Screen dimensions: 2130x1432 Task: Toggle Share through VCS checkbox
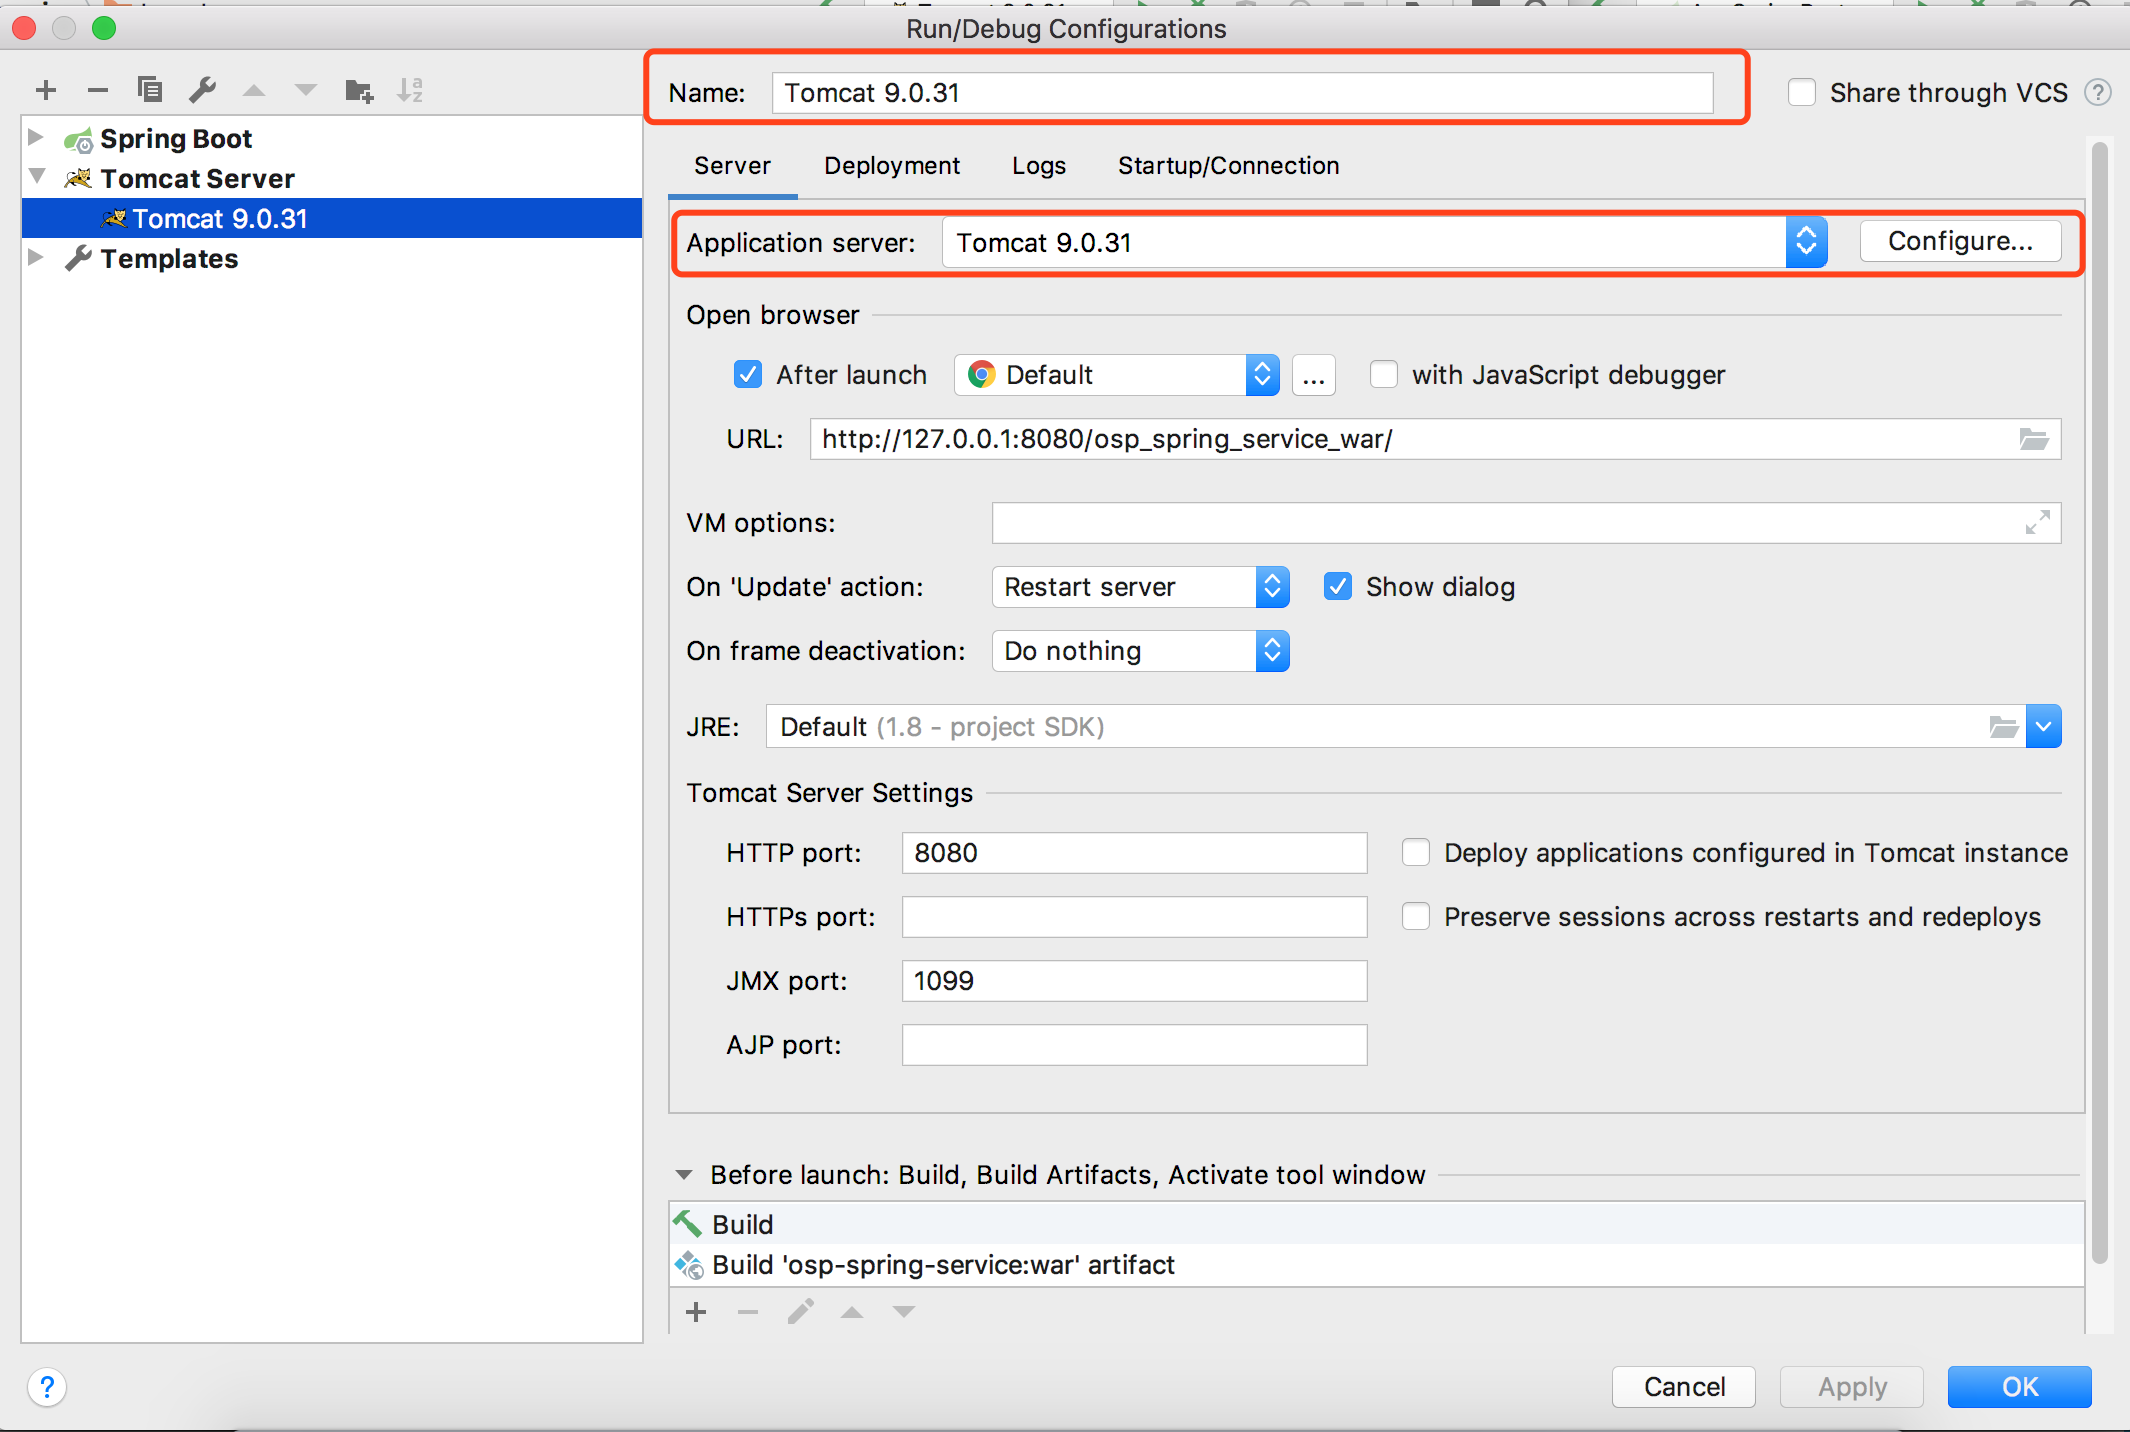tap(1801, 93)
